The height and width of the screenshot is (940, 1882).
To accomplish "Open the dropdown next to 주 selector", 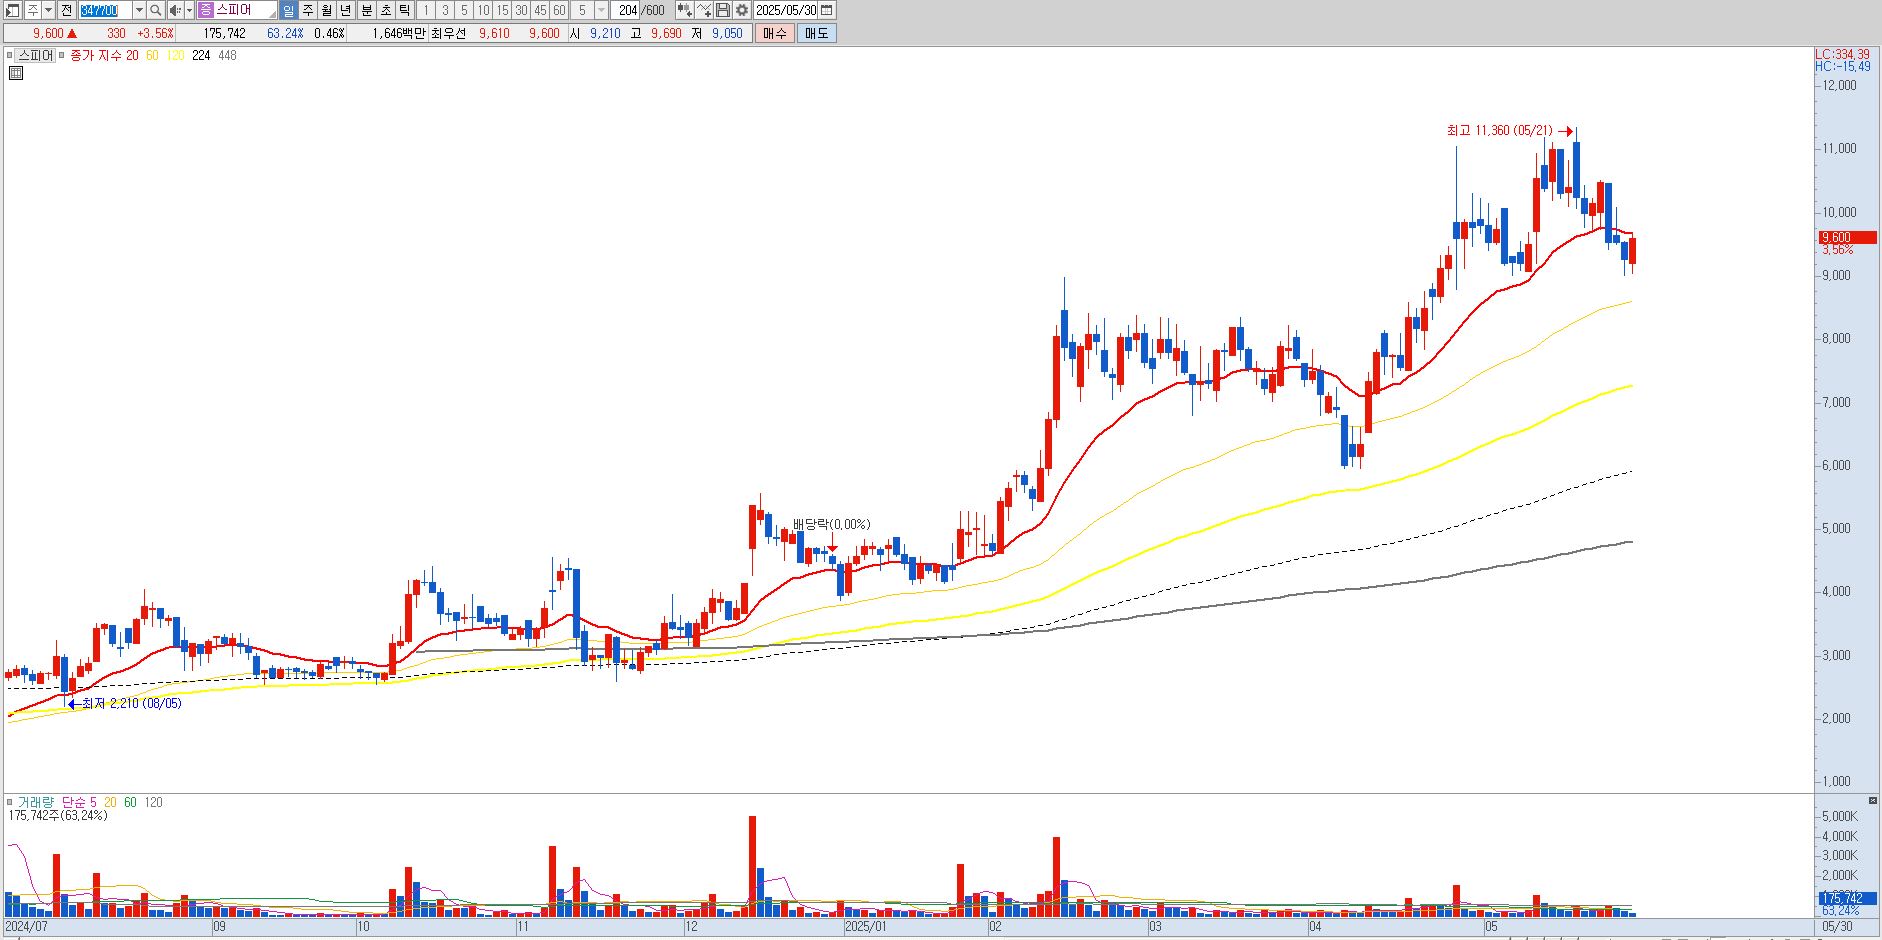I will click(x=49, y=10).
